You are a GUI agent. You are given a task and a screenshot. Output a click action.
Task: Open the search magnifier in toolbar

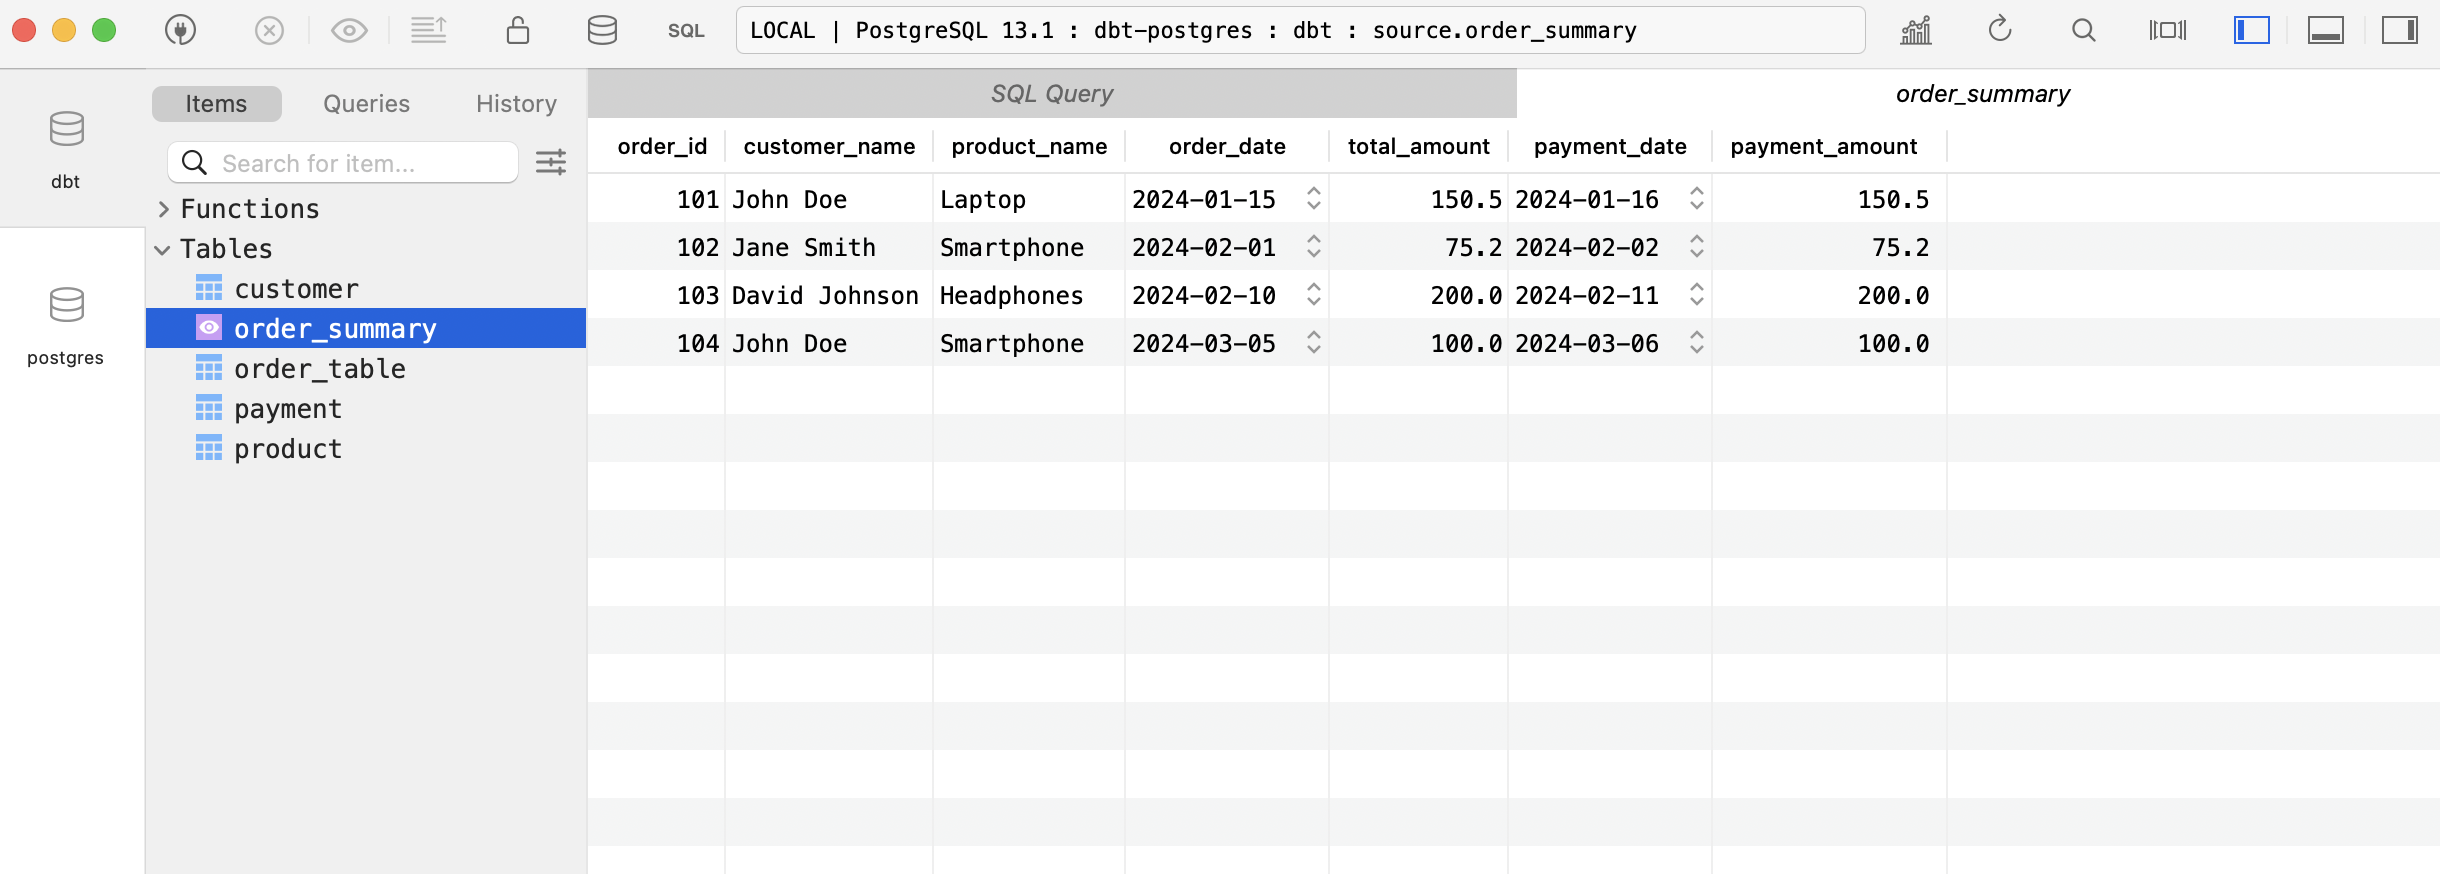point(2083,30)
